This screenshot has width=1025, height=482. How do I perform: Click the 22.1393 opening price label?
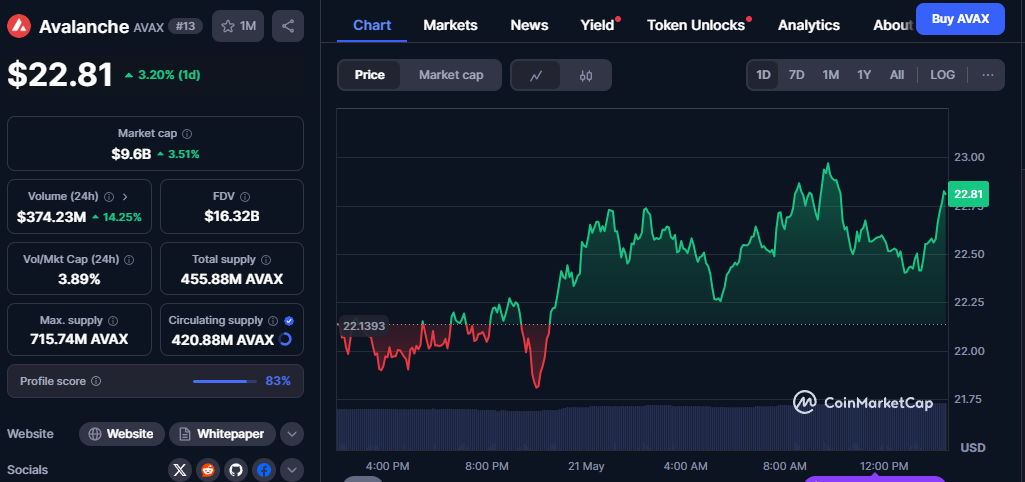363,326
